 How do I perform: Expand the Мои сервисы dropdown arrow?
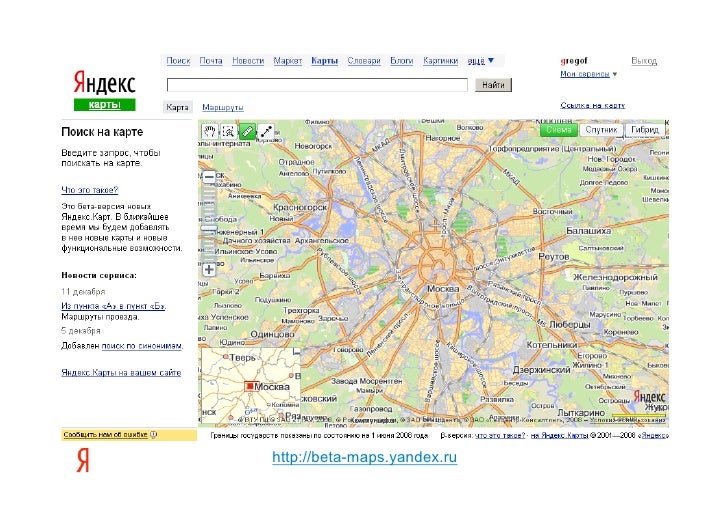click(615, 74)
